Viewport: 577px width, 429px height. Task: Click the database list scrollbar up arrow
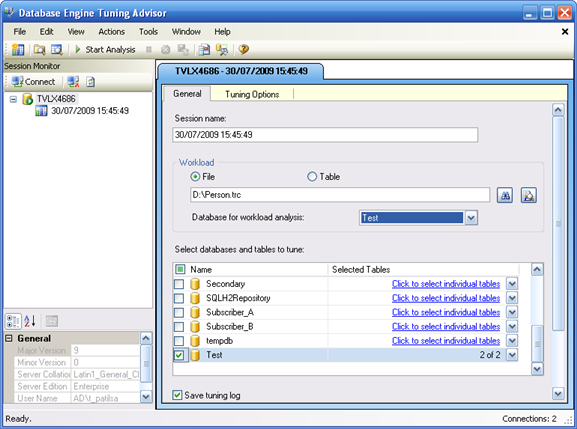[x=537, y=270]
